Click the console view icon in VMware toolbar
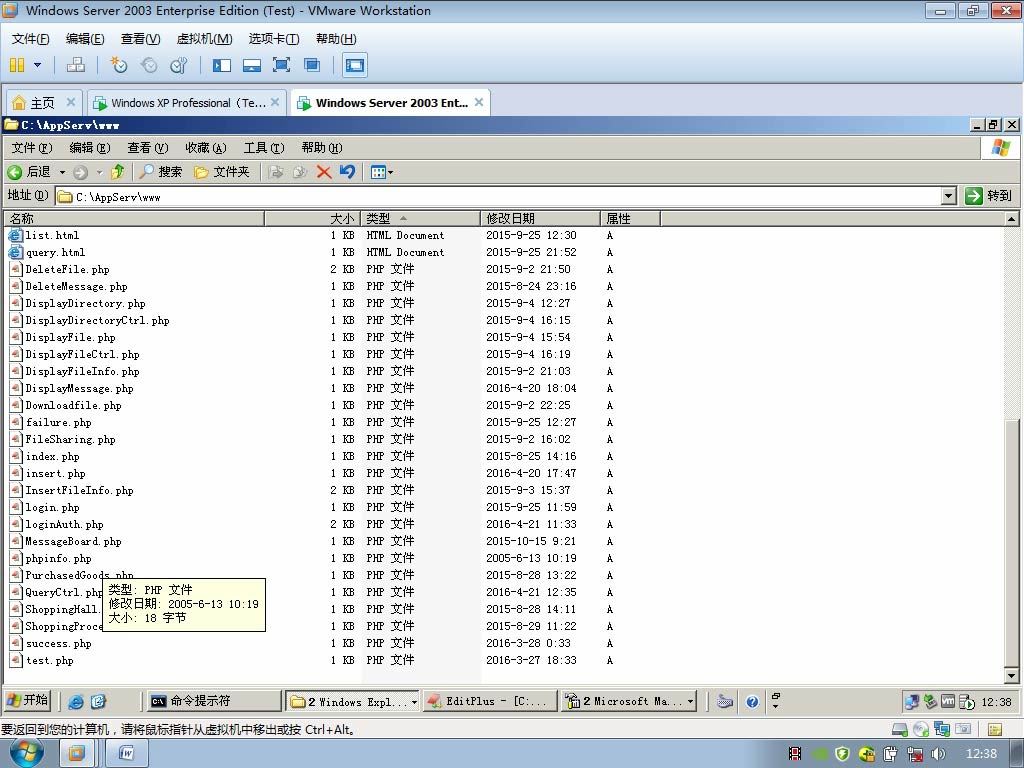Image resolution: width=1024 pixels, height=768 pixels. tap(355, 65)
